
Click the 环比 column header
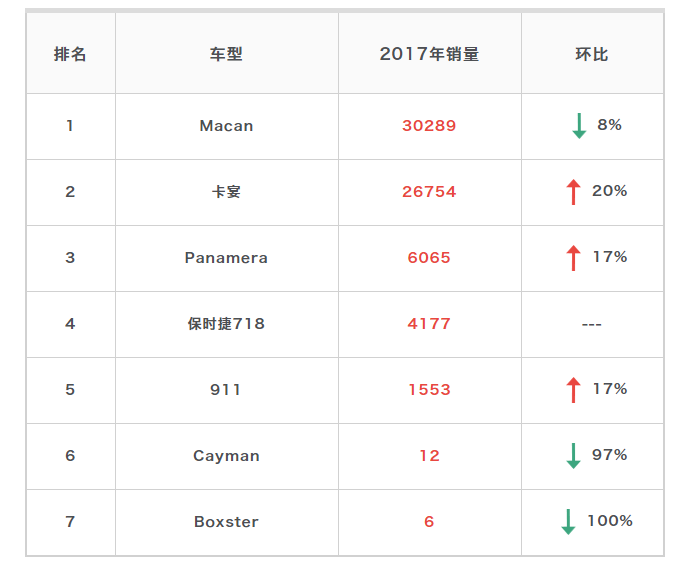(591, 54)
